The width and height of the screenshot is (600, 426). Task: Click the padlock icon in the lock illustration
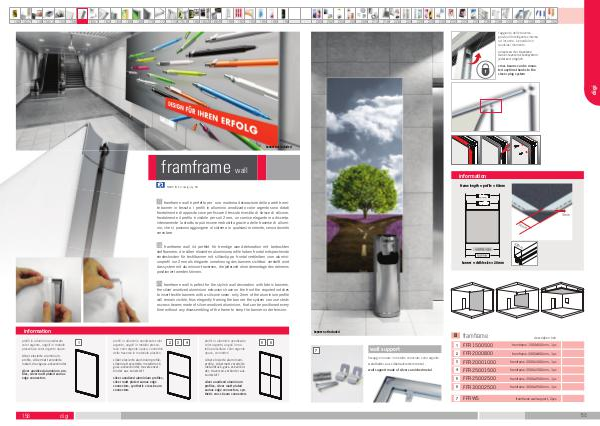[485, 70]
